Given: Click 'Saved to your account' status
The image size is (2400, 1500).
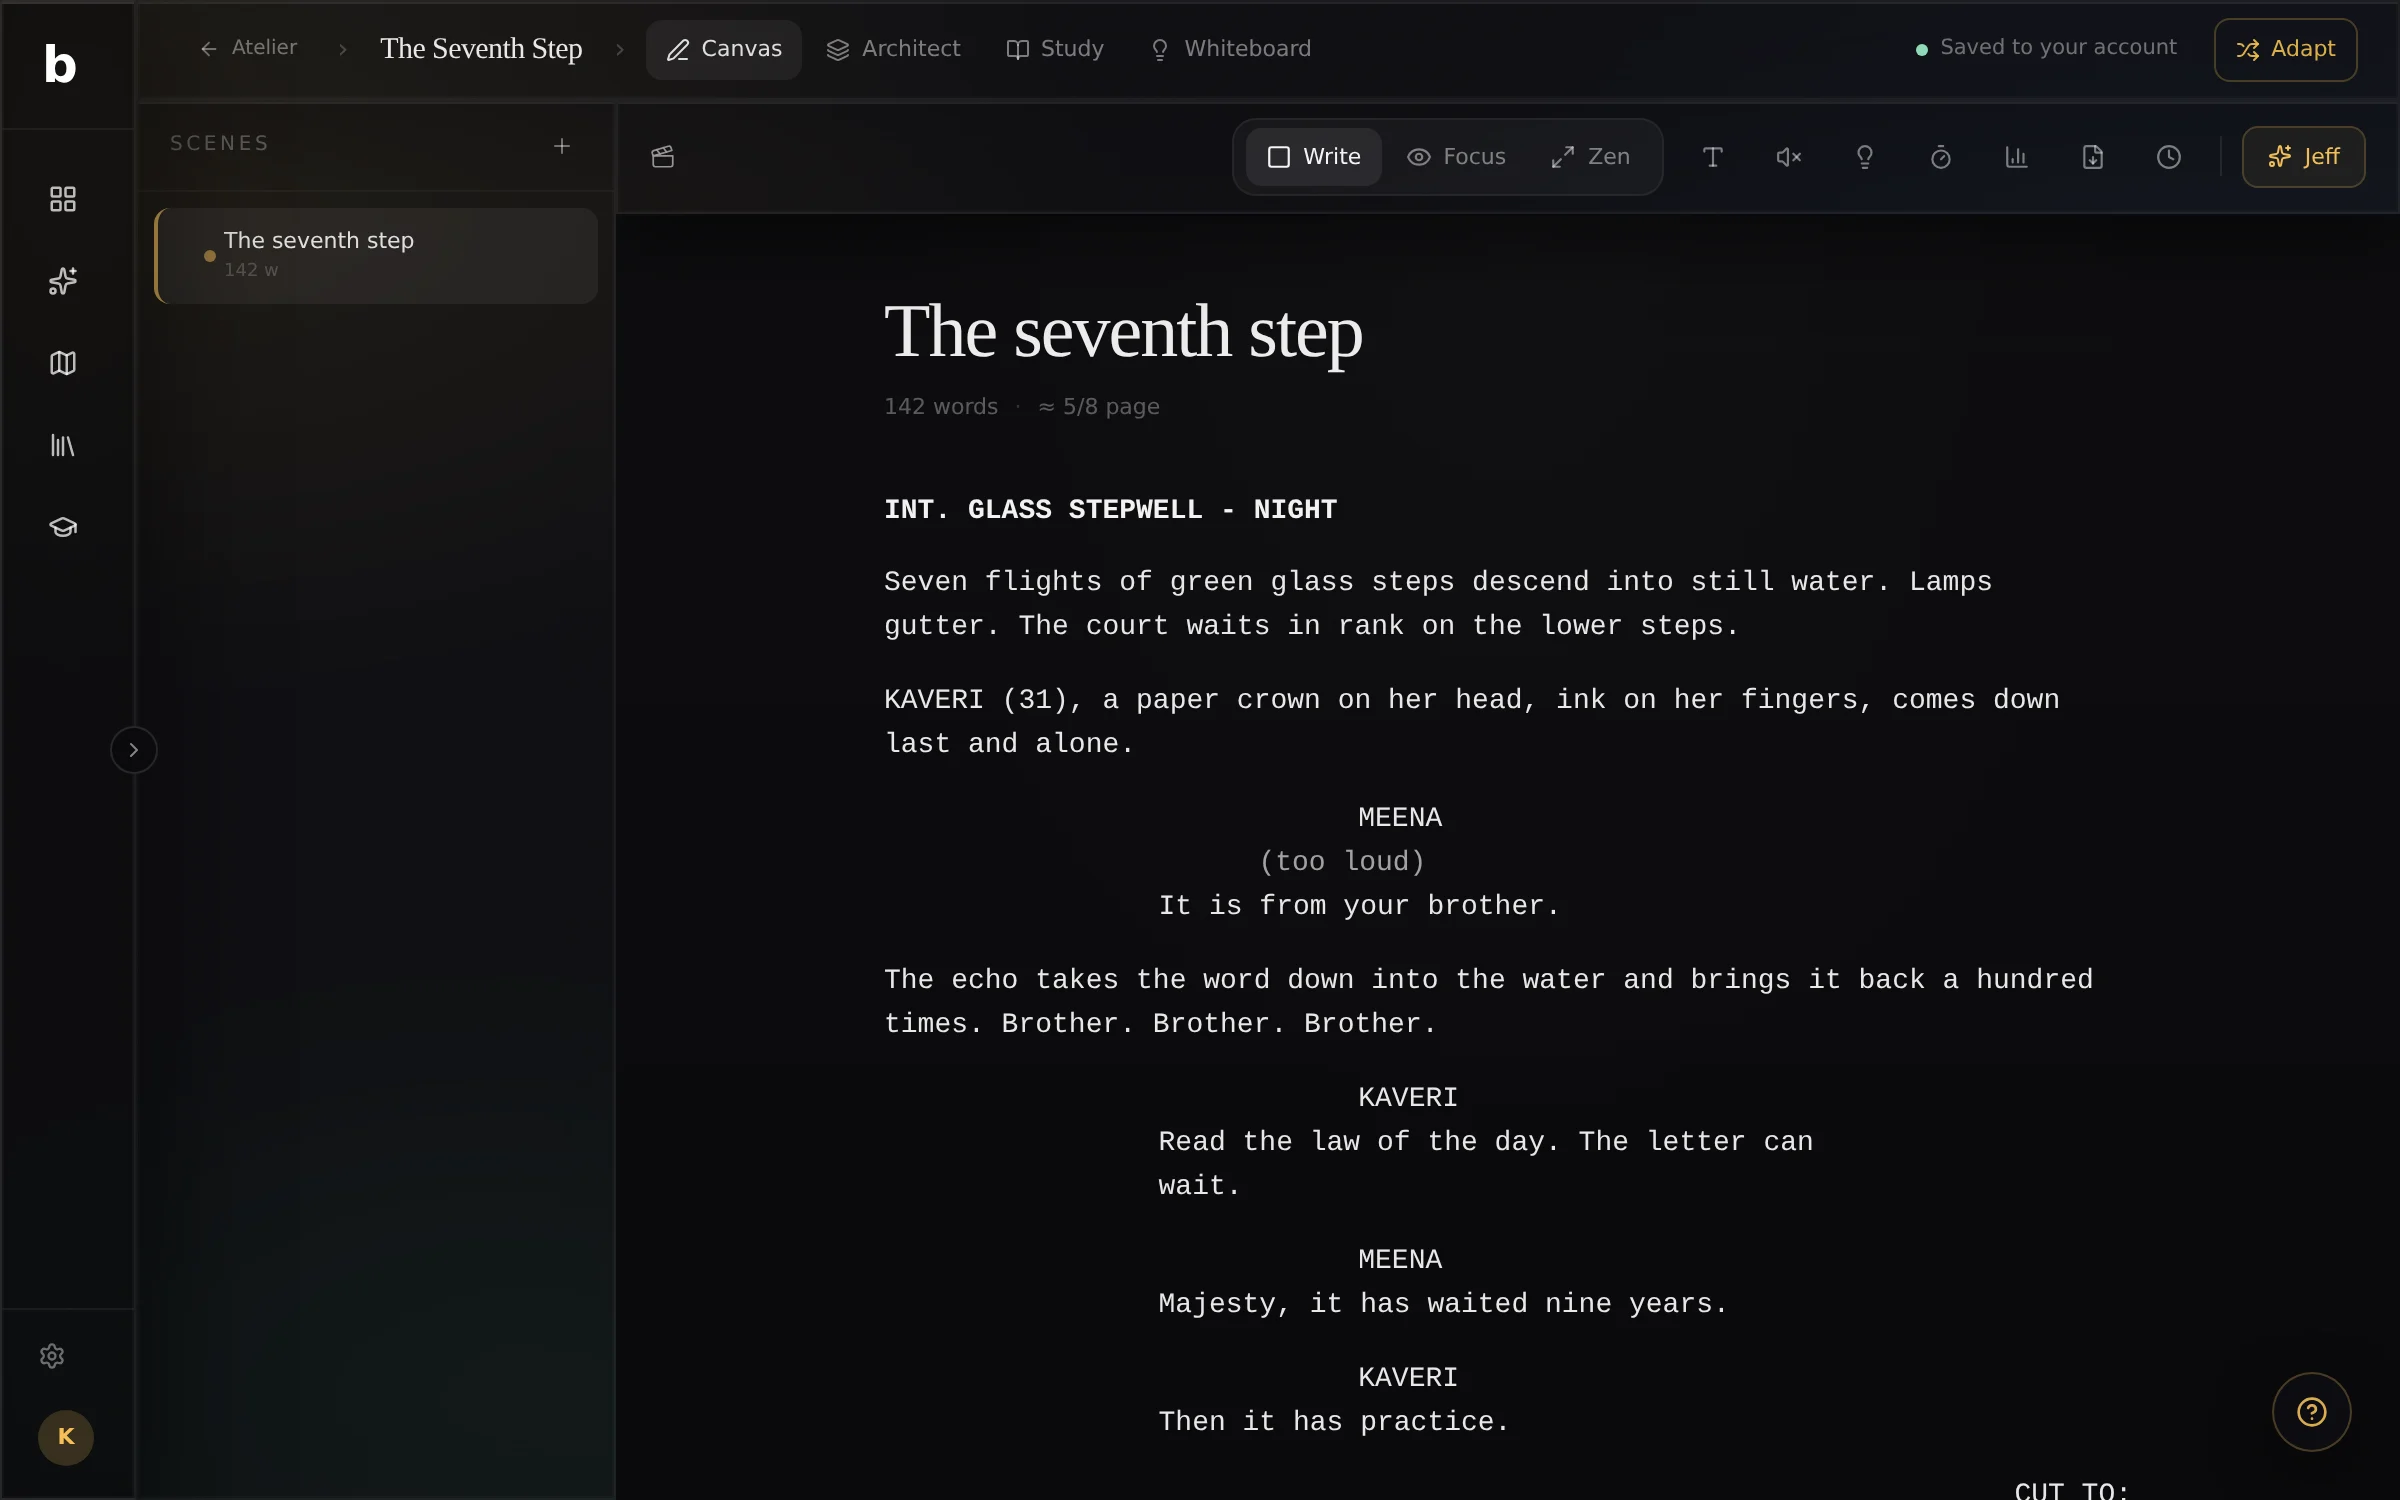Looking at the screenshot, I should coord(2058,48).
